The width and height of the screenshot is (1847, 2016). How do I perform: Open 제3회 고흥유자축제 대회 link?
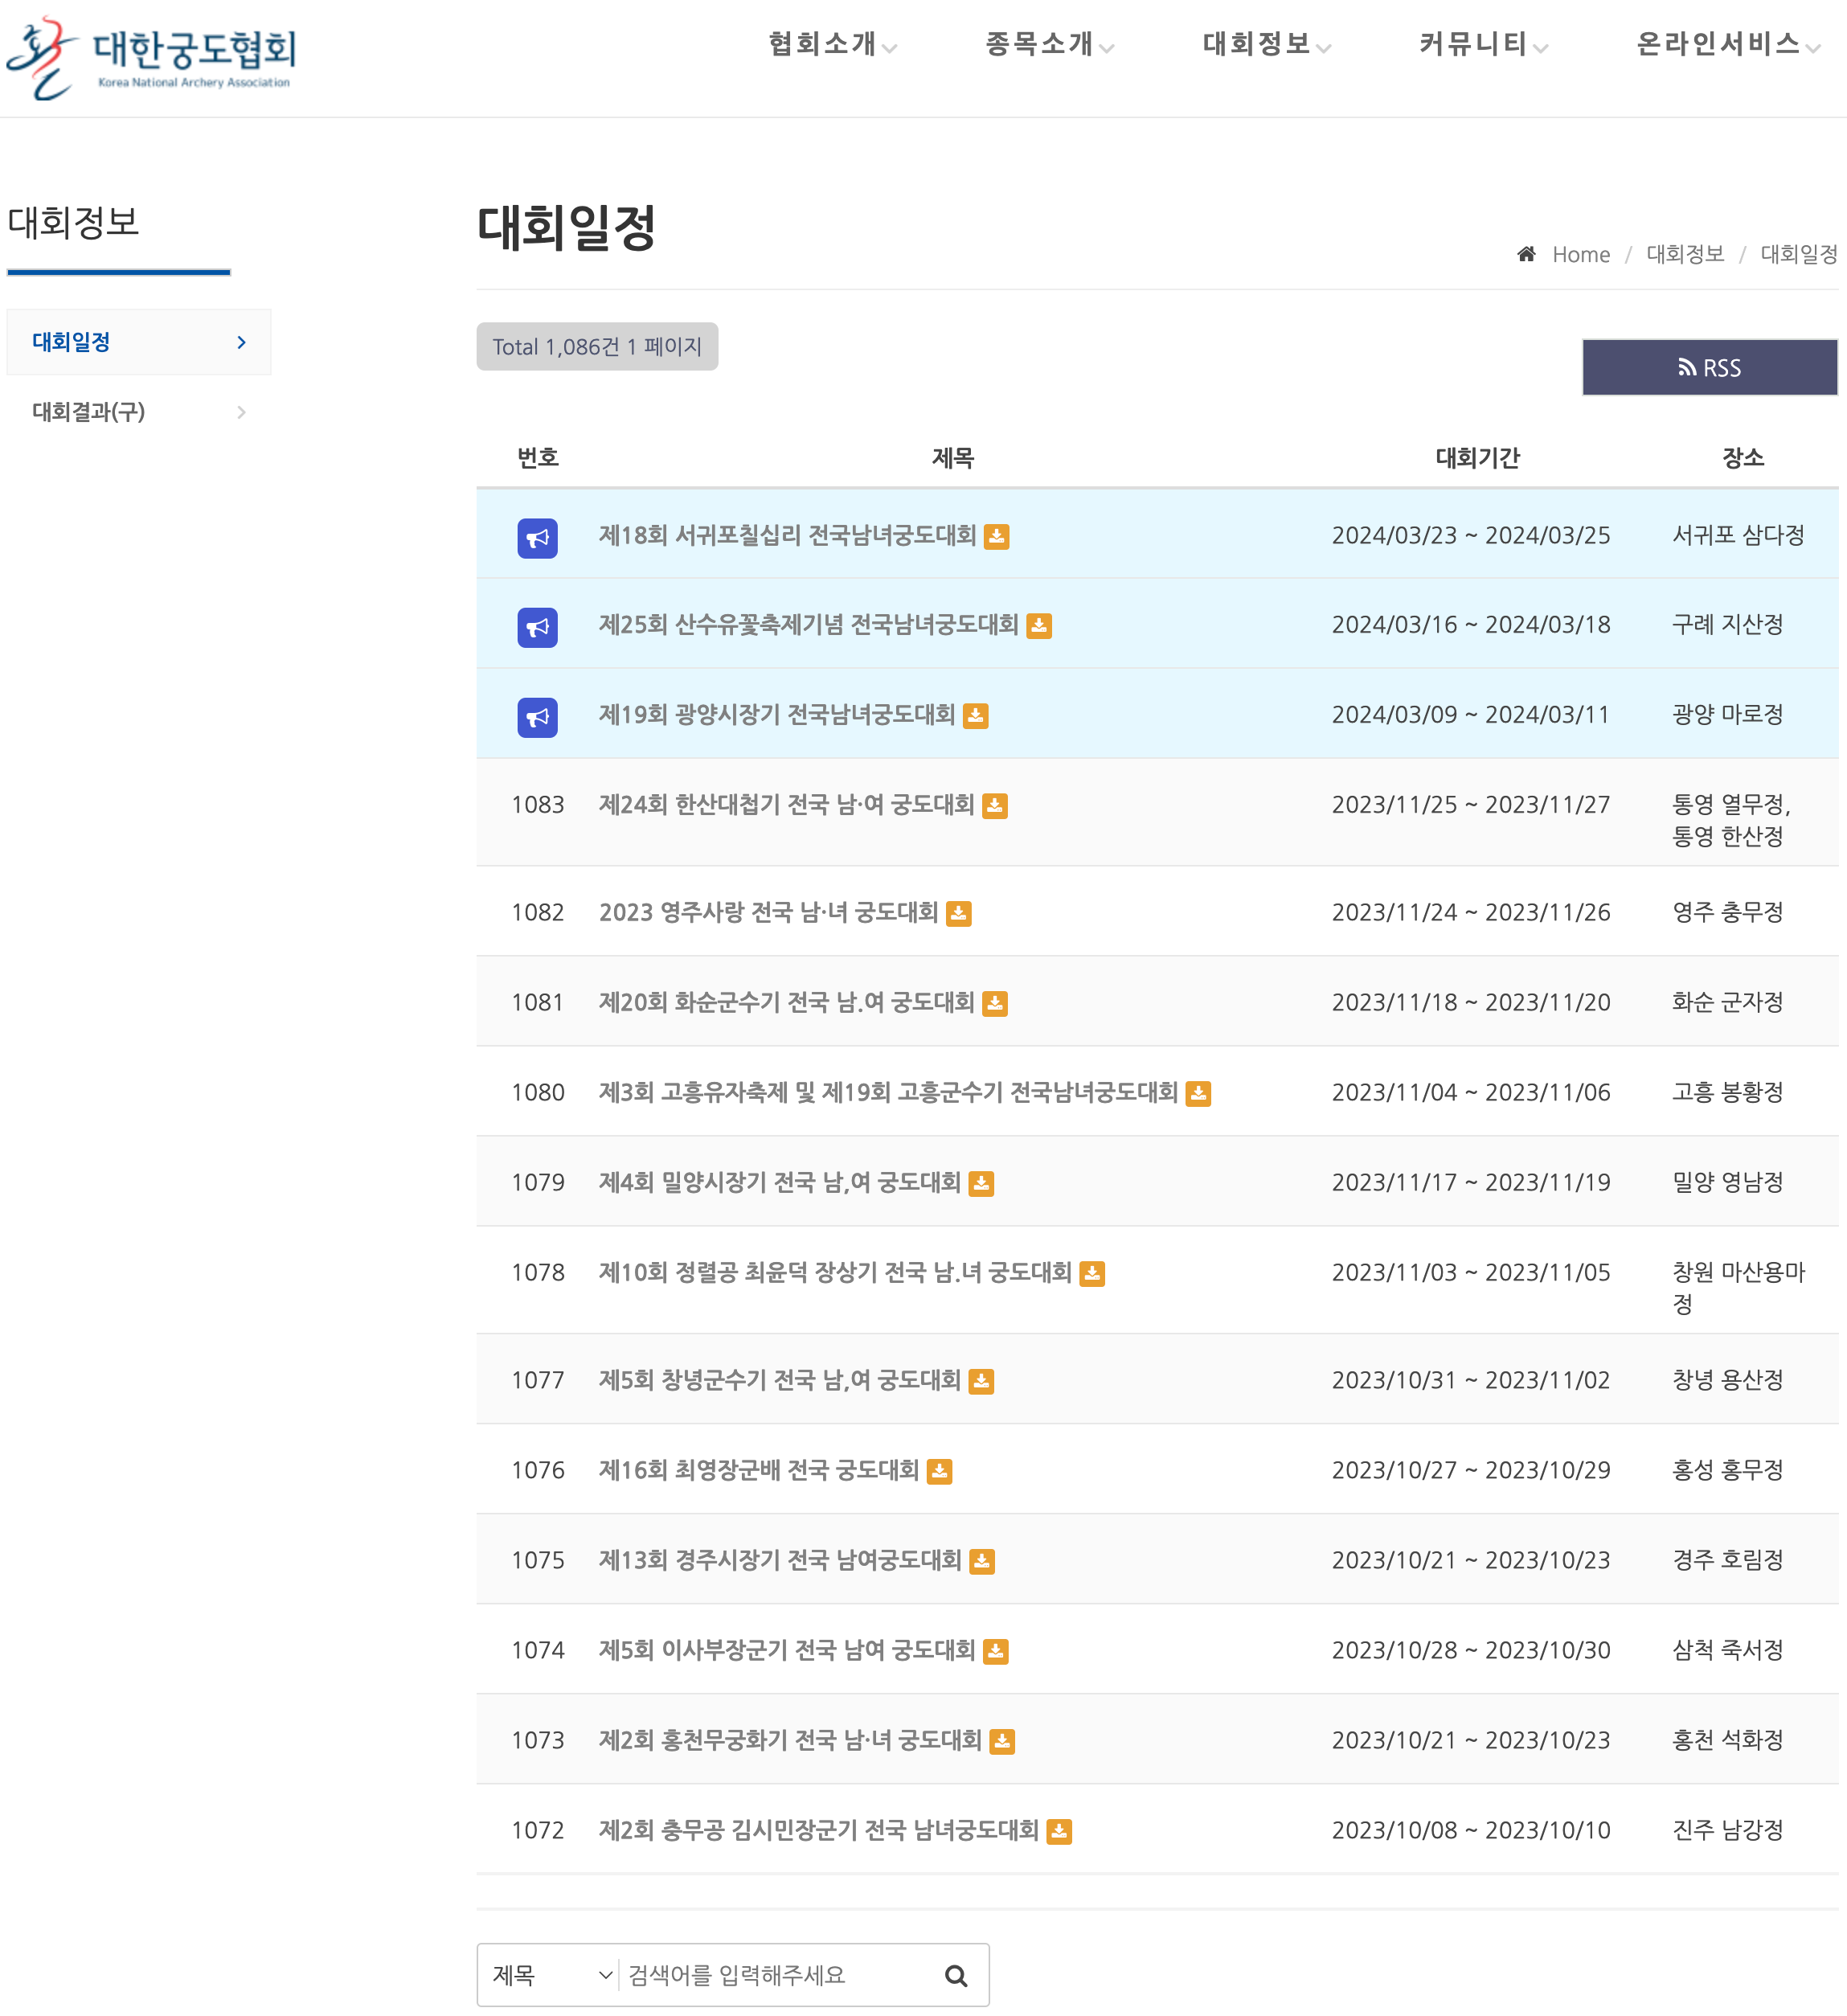(887, 1092)
